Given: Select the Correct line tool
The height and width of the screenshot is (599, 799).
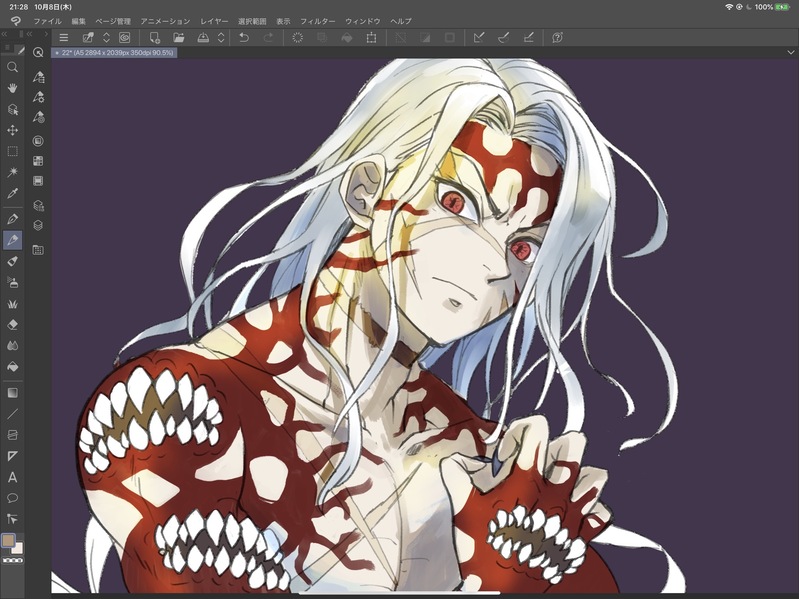Looking at the screenshot, I should click(x=13, y=519).
